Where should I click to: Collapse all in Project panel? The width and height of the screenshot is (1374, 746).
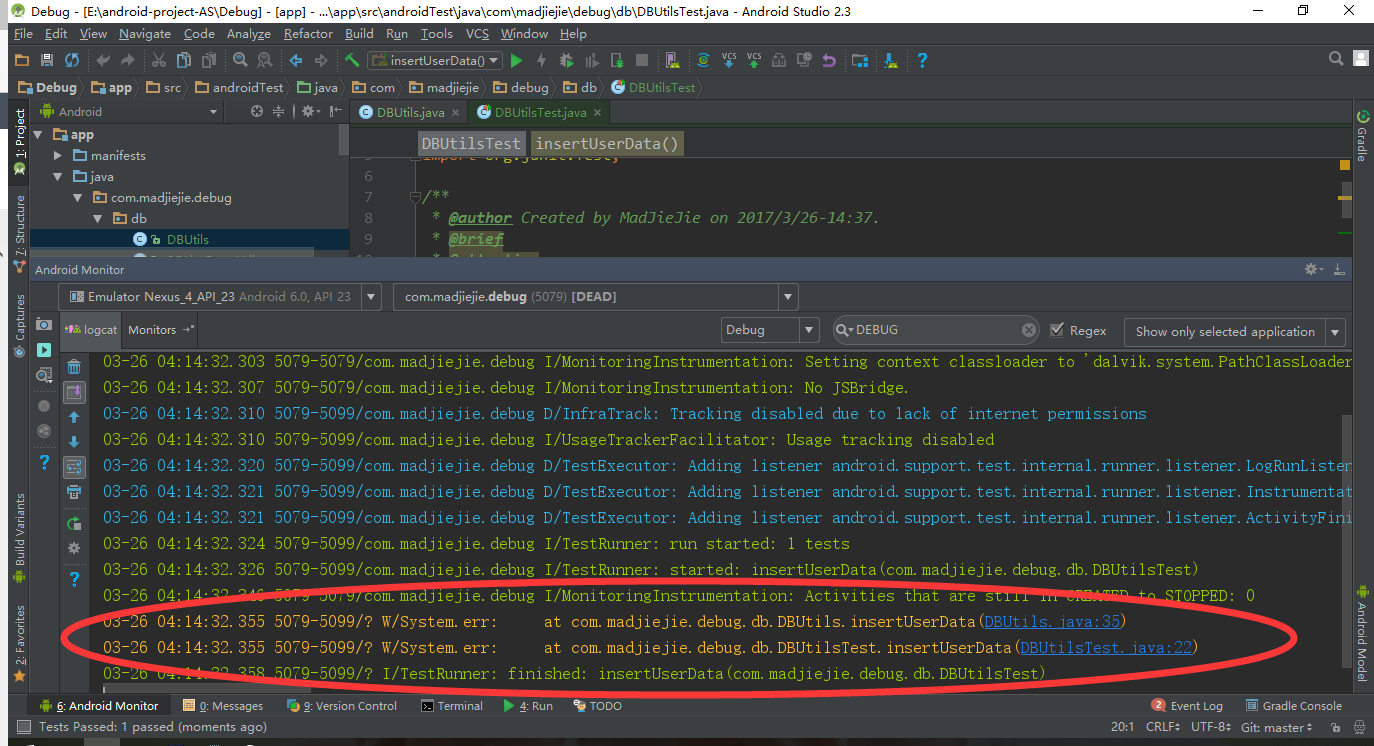click(279, 112)
